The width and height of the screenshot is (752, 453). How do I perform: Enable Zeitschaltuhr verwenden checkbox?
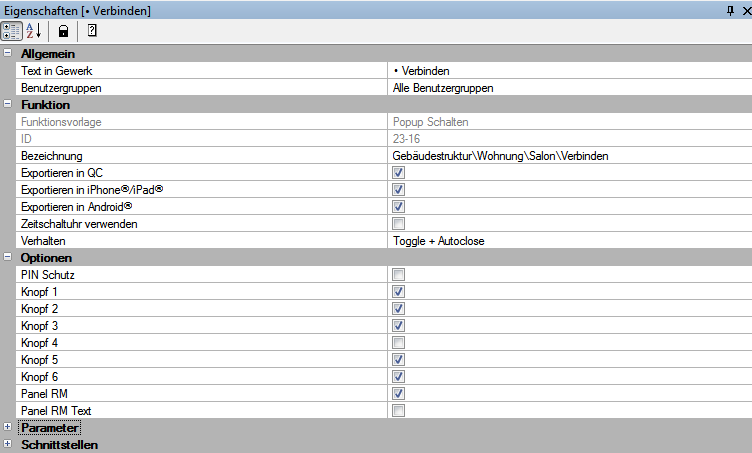[x=399, y=224]
